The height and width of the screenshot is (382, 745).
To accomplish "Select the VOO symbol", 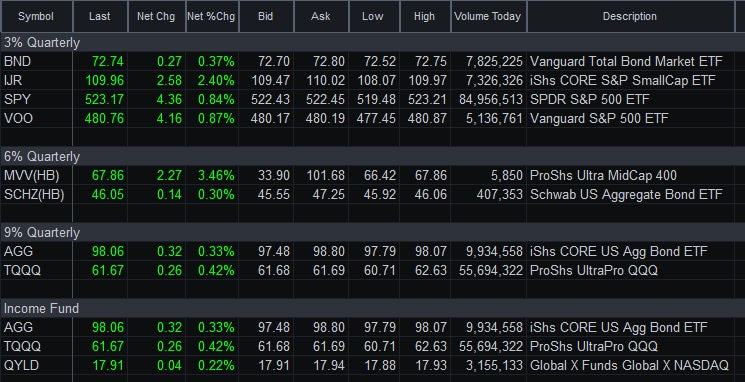I will 19,118.
